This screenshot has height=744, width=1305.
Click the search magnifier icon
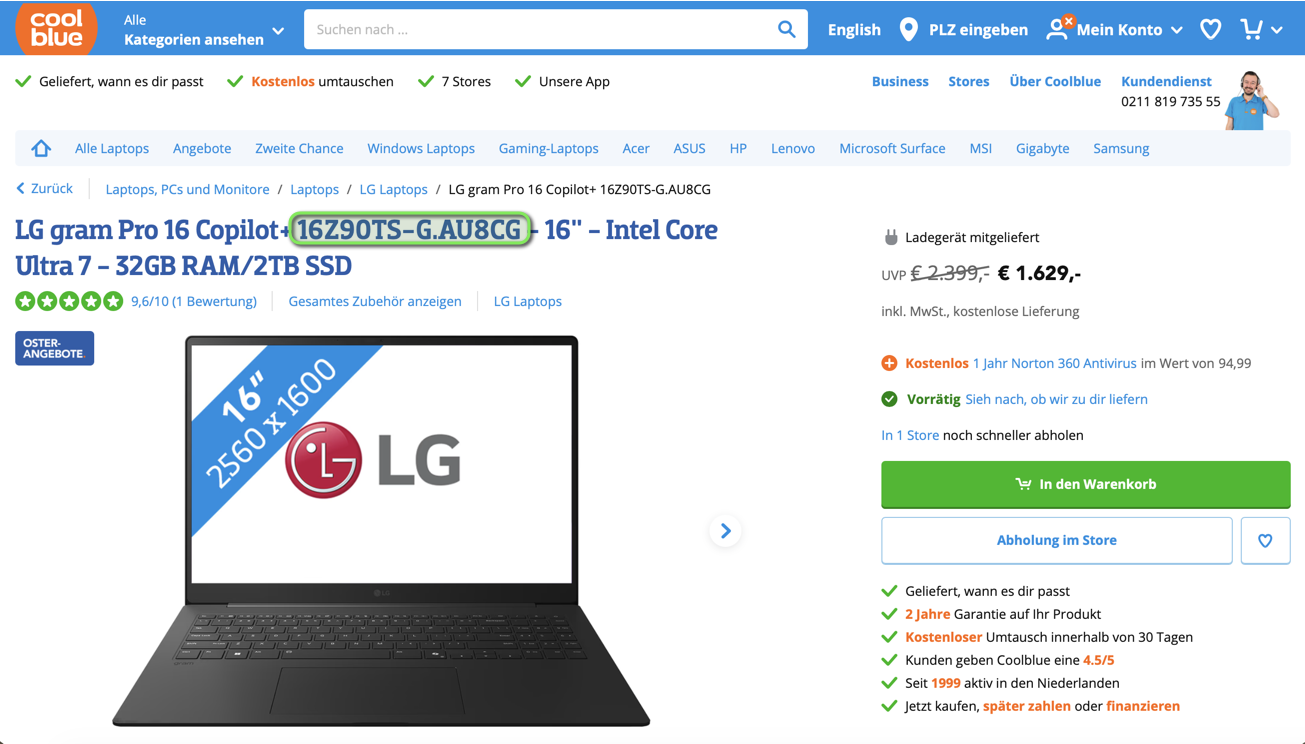(x=787, y=30)
